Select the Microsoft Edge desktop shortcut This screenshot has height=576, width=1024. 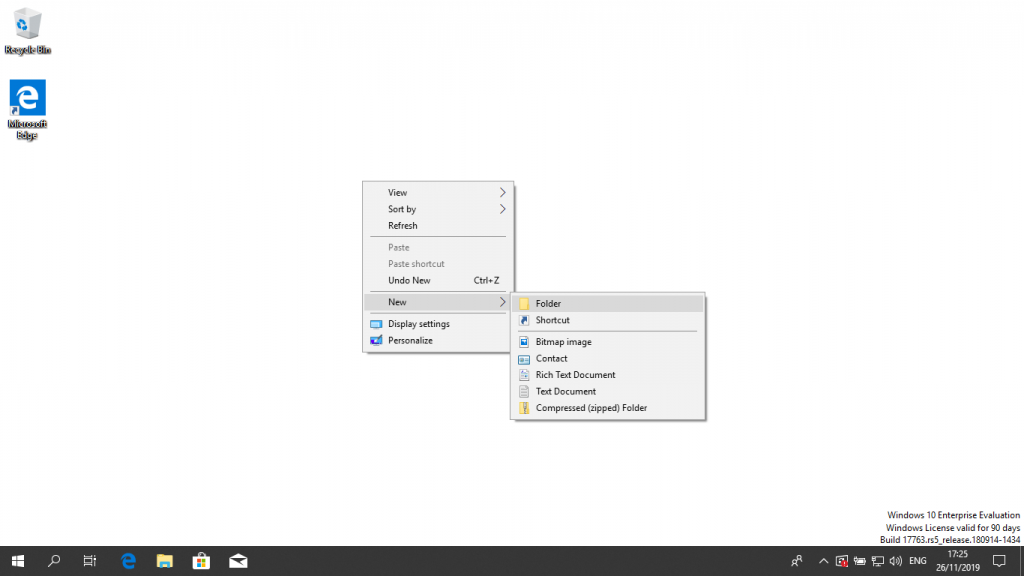click(27, 109)
